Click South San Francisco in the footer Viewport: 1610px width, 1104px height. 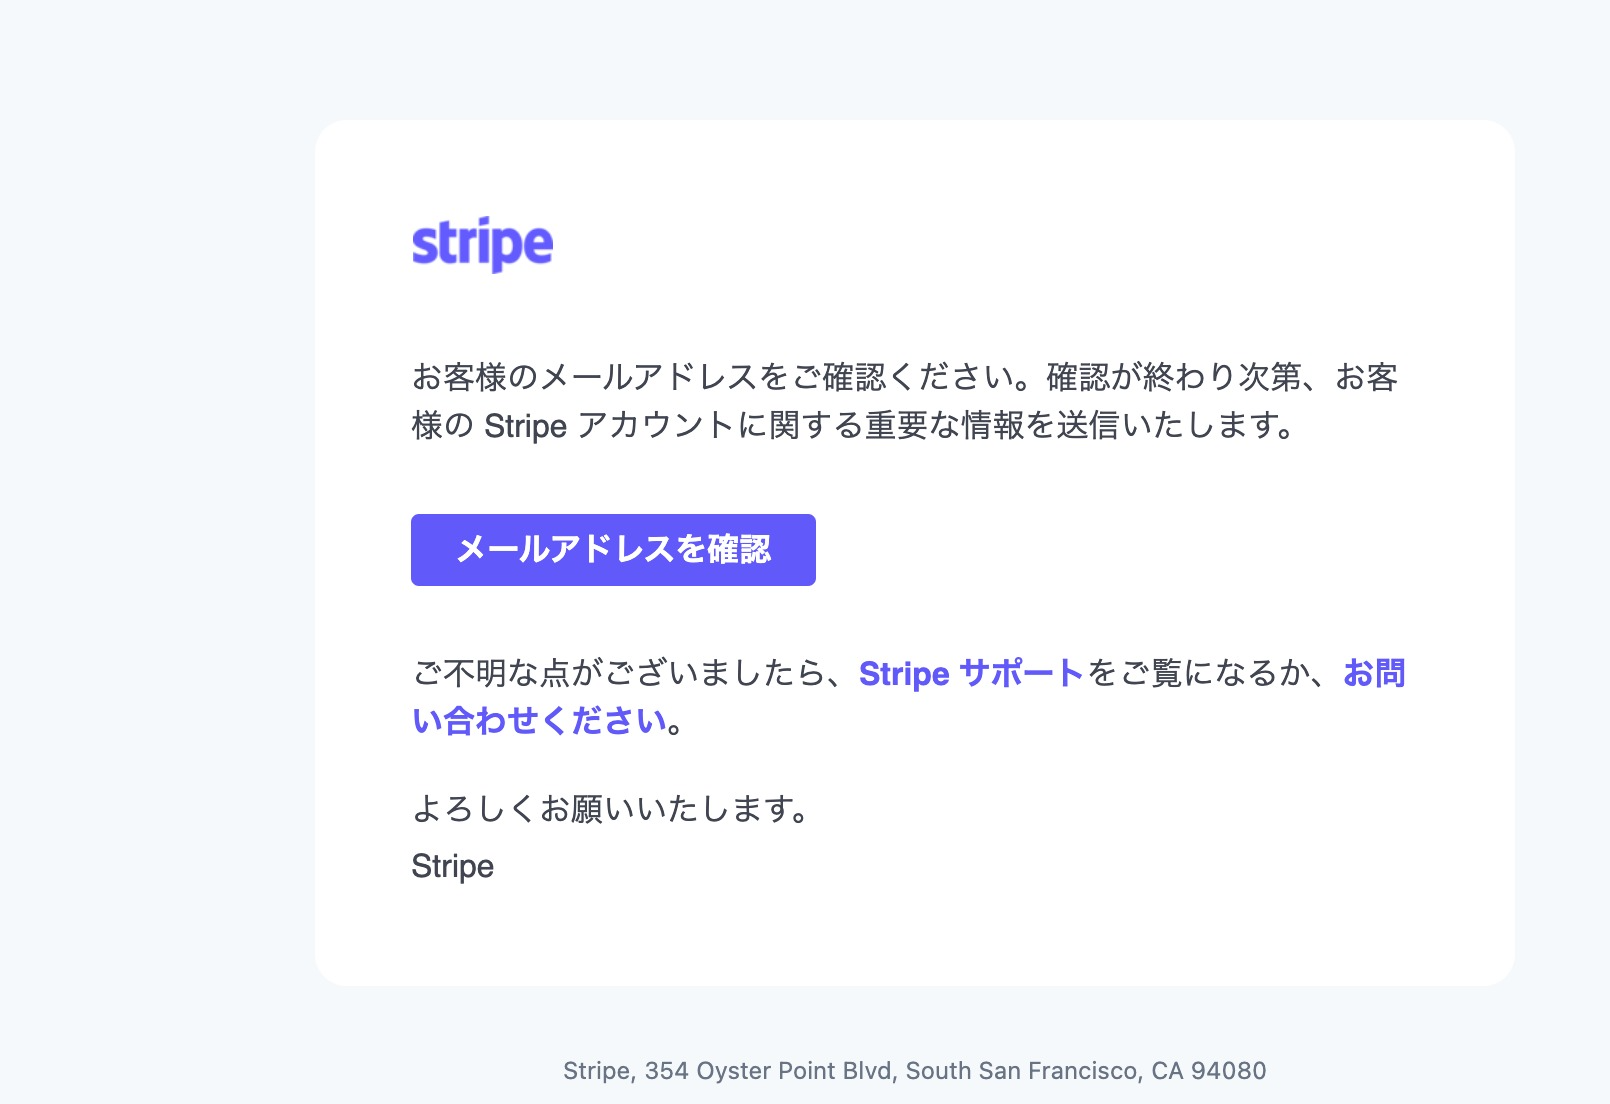(x=1022, y=1071)
